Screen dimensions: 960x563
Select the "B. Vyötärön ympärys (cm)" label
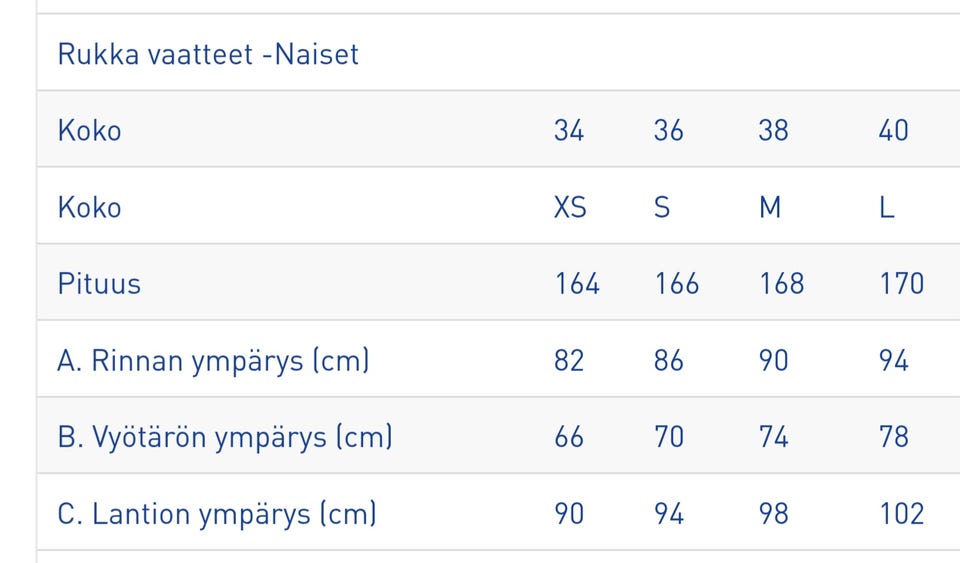tap(225, 437)
